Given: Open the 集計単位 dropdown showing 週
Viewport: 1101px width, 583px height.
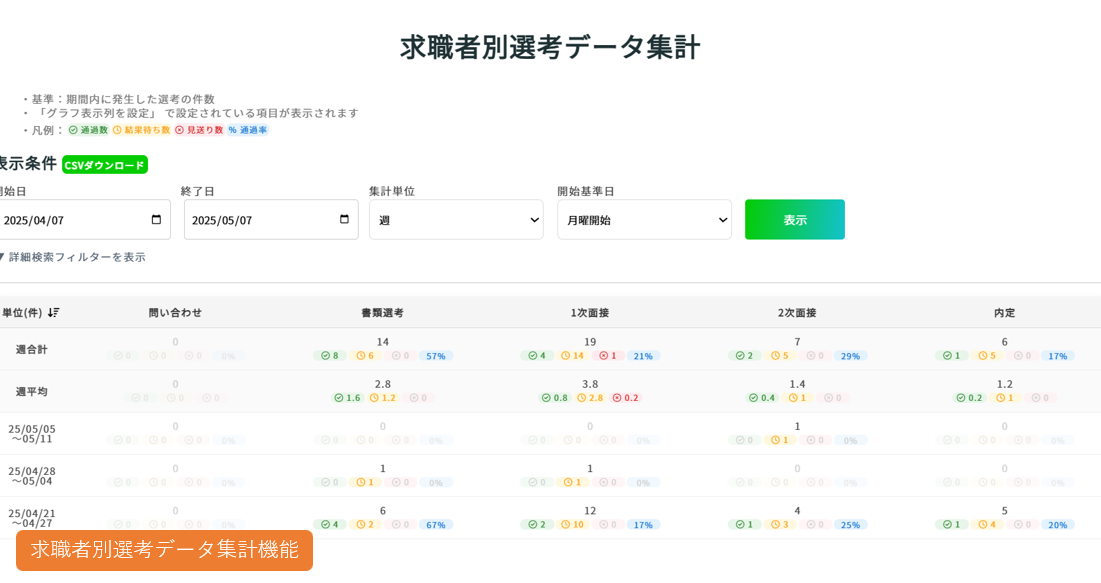Looking at the screenshot, I should (456, 220).
